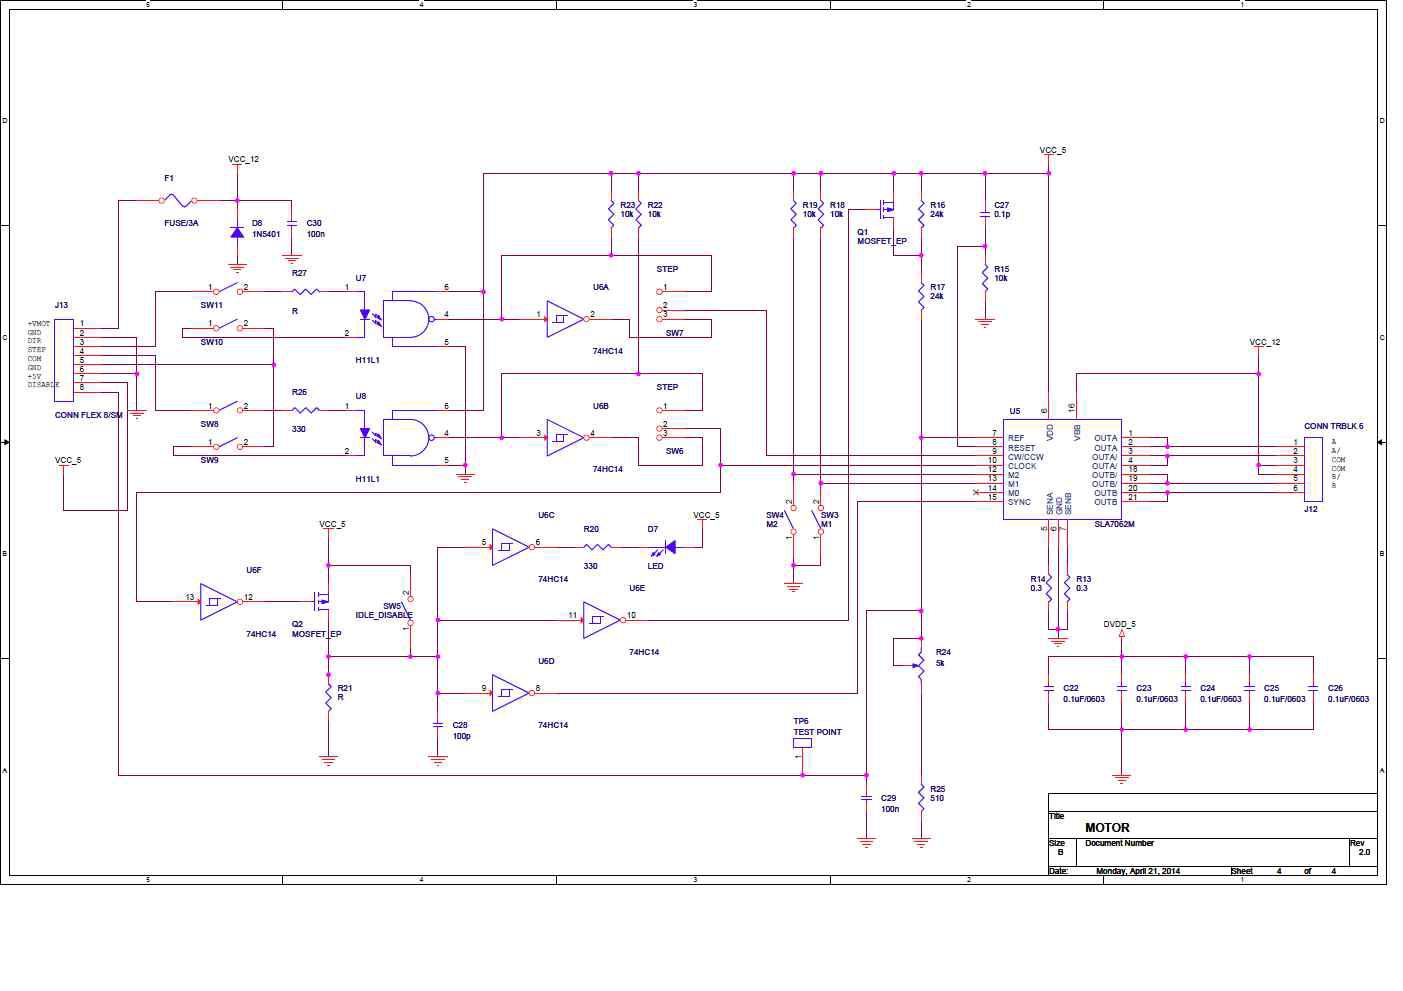This screenshot has width=1403, height=991.
Task: Select switch SW10 symbol
Action: [x=227, y=327]
